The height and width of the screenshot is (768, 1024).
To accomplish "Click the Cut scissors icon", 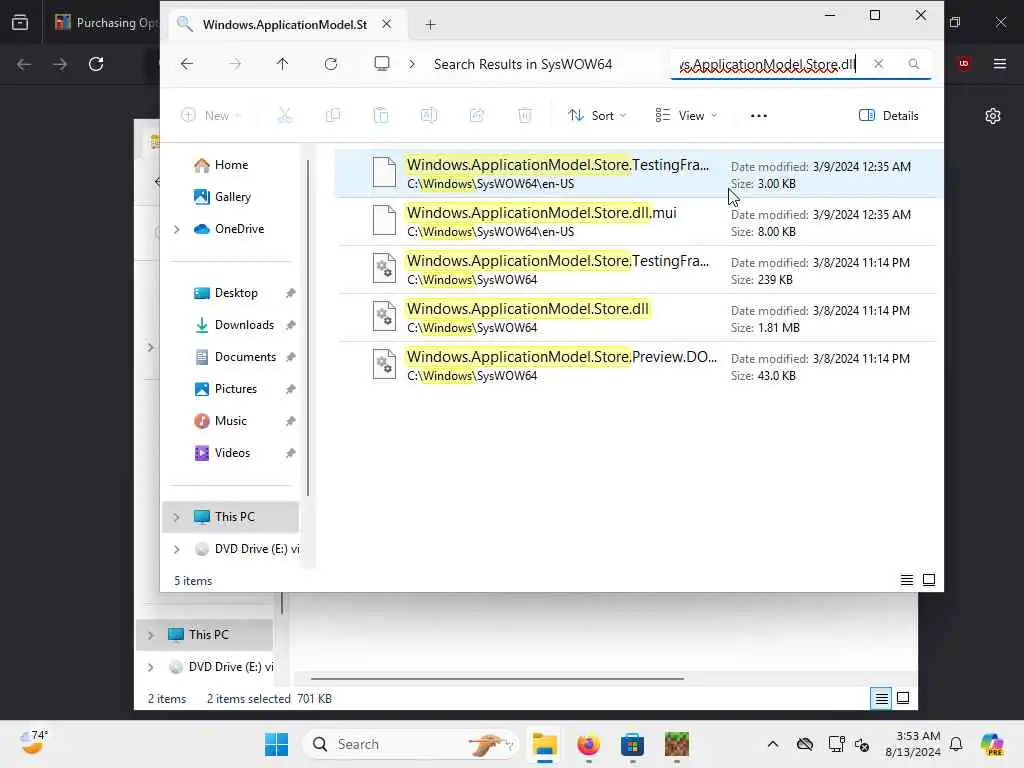I will pos(285,116).
